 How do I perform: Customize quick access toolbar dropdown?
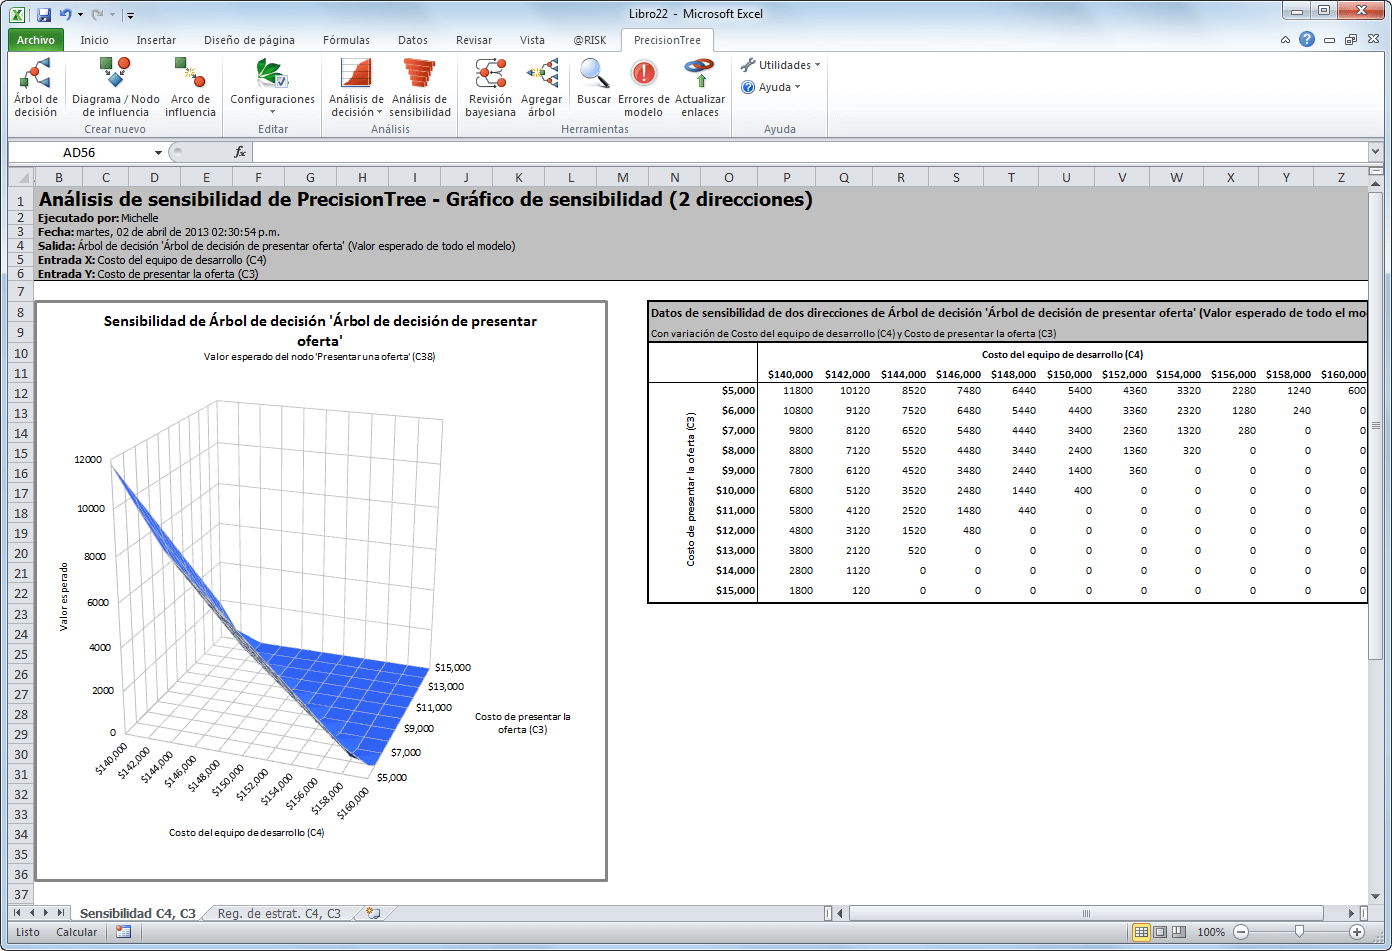tap(131, 15)
